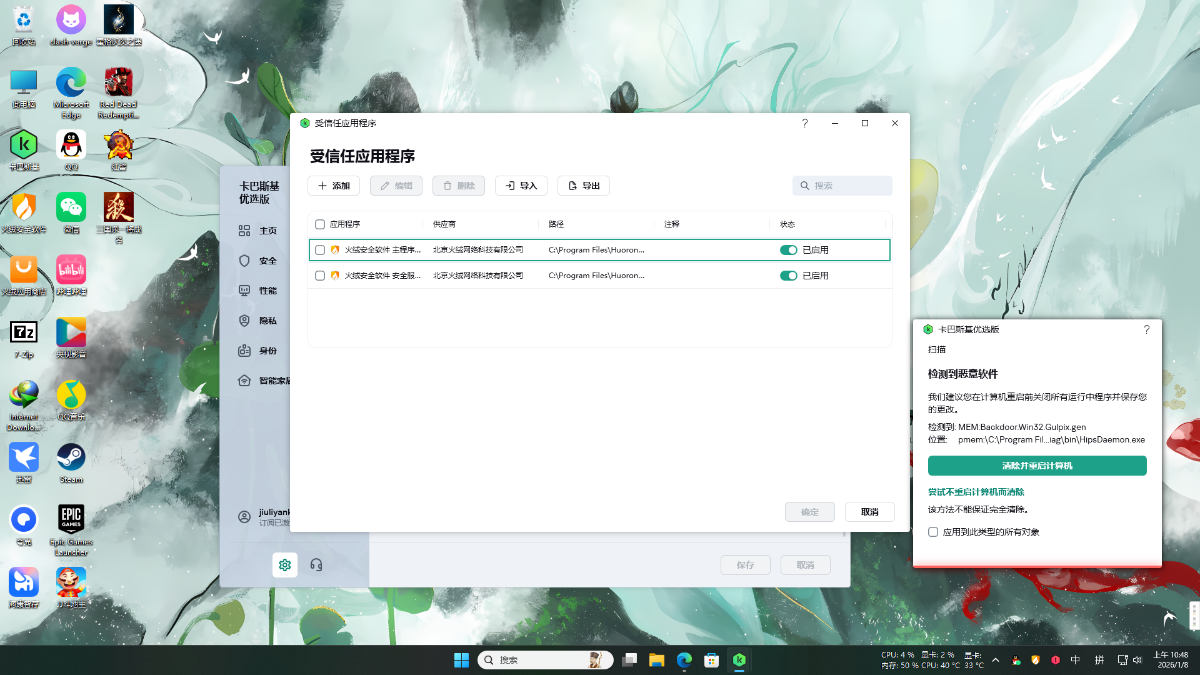Open the 7-Zip desktop icon
The width and height of the screenshot is (1200, 675).
click(x=23, y=337)
